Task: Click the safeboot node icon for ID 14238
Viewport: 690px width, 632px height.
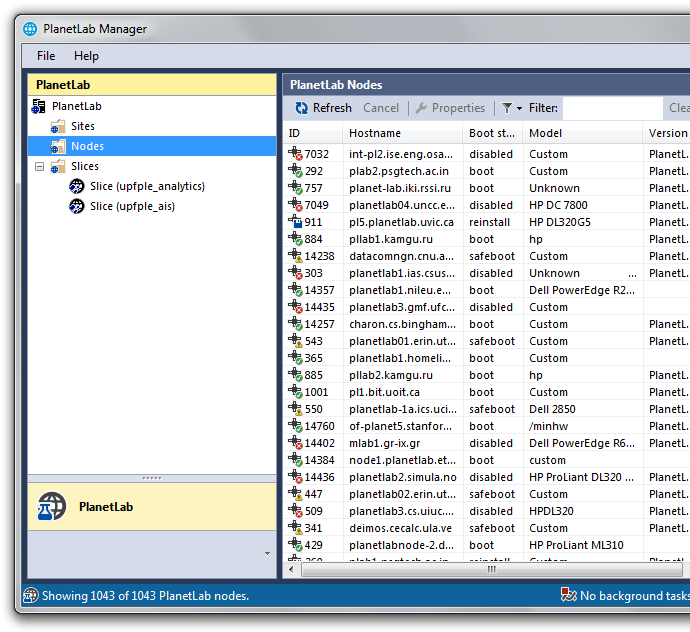Action: coord(295,256)
